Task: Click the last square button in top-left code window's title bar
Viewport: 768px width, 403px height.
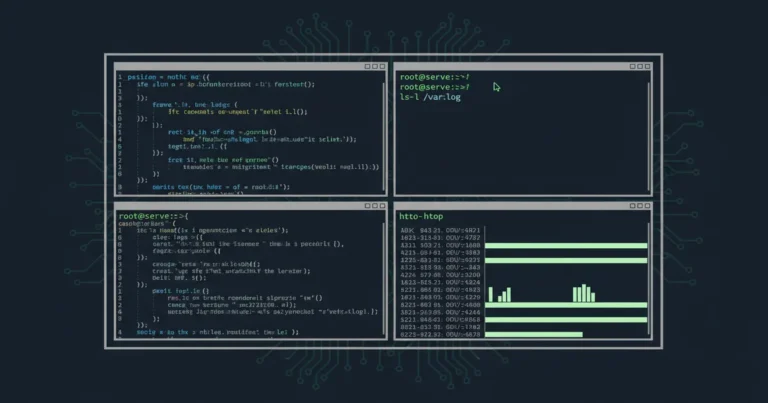Action: coord(383,66)
